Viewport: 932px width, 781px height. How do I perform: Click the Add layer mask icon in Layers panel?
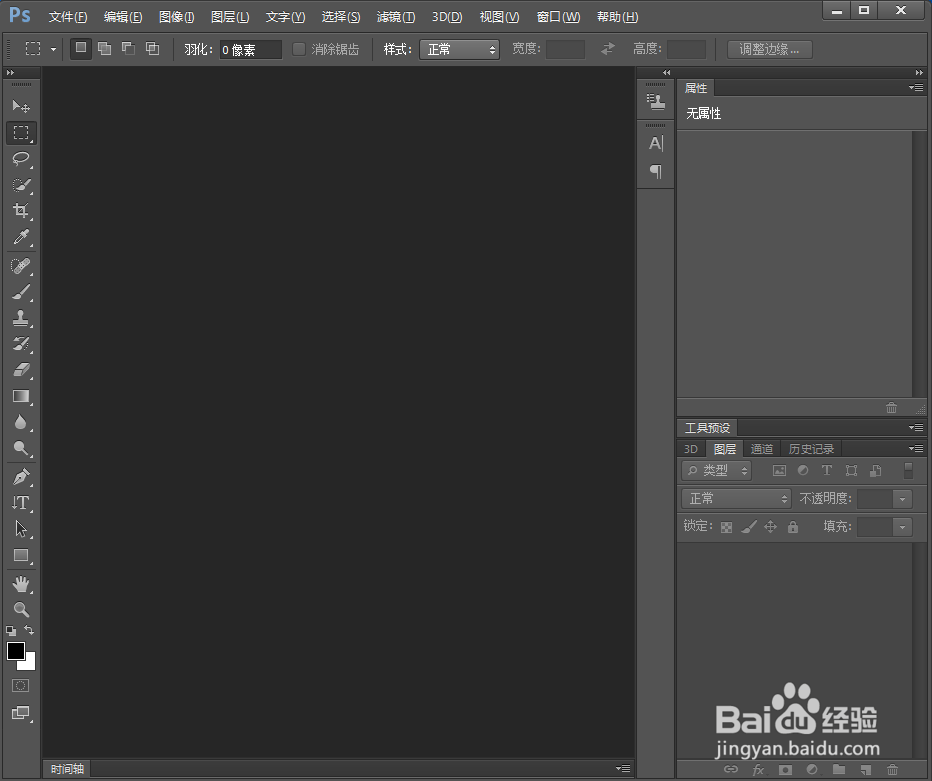click(x=783, y=770)
